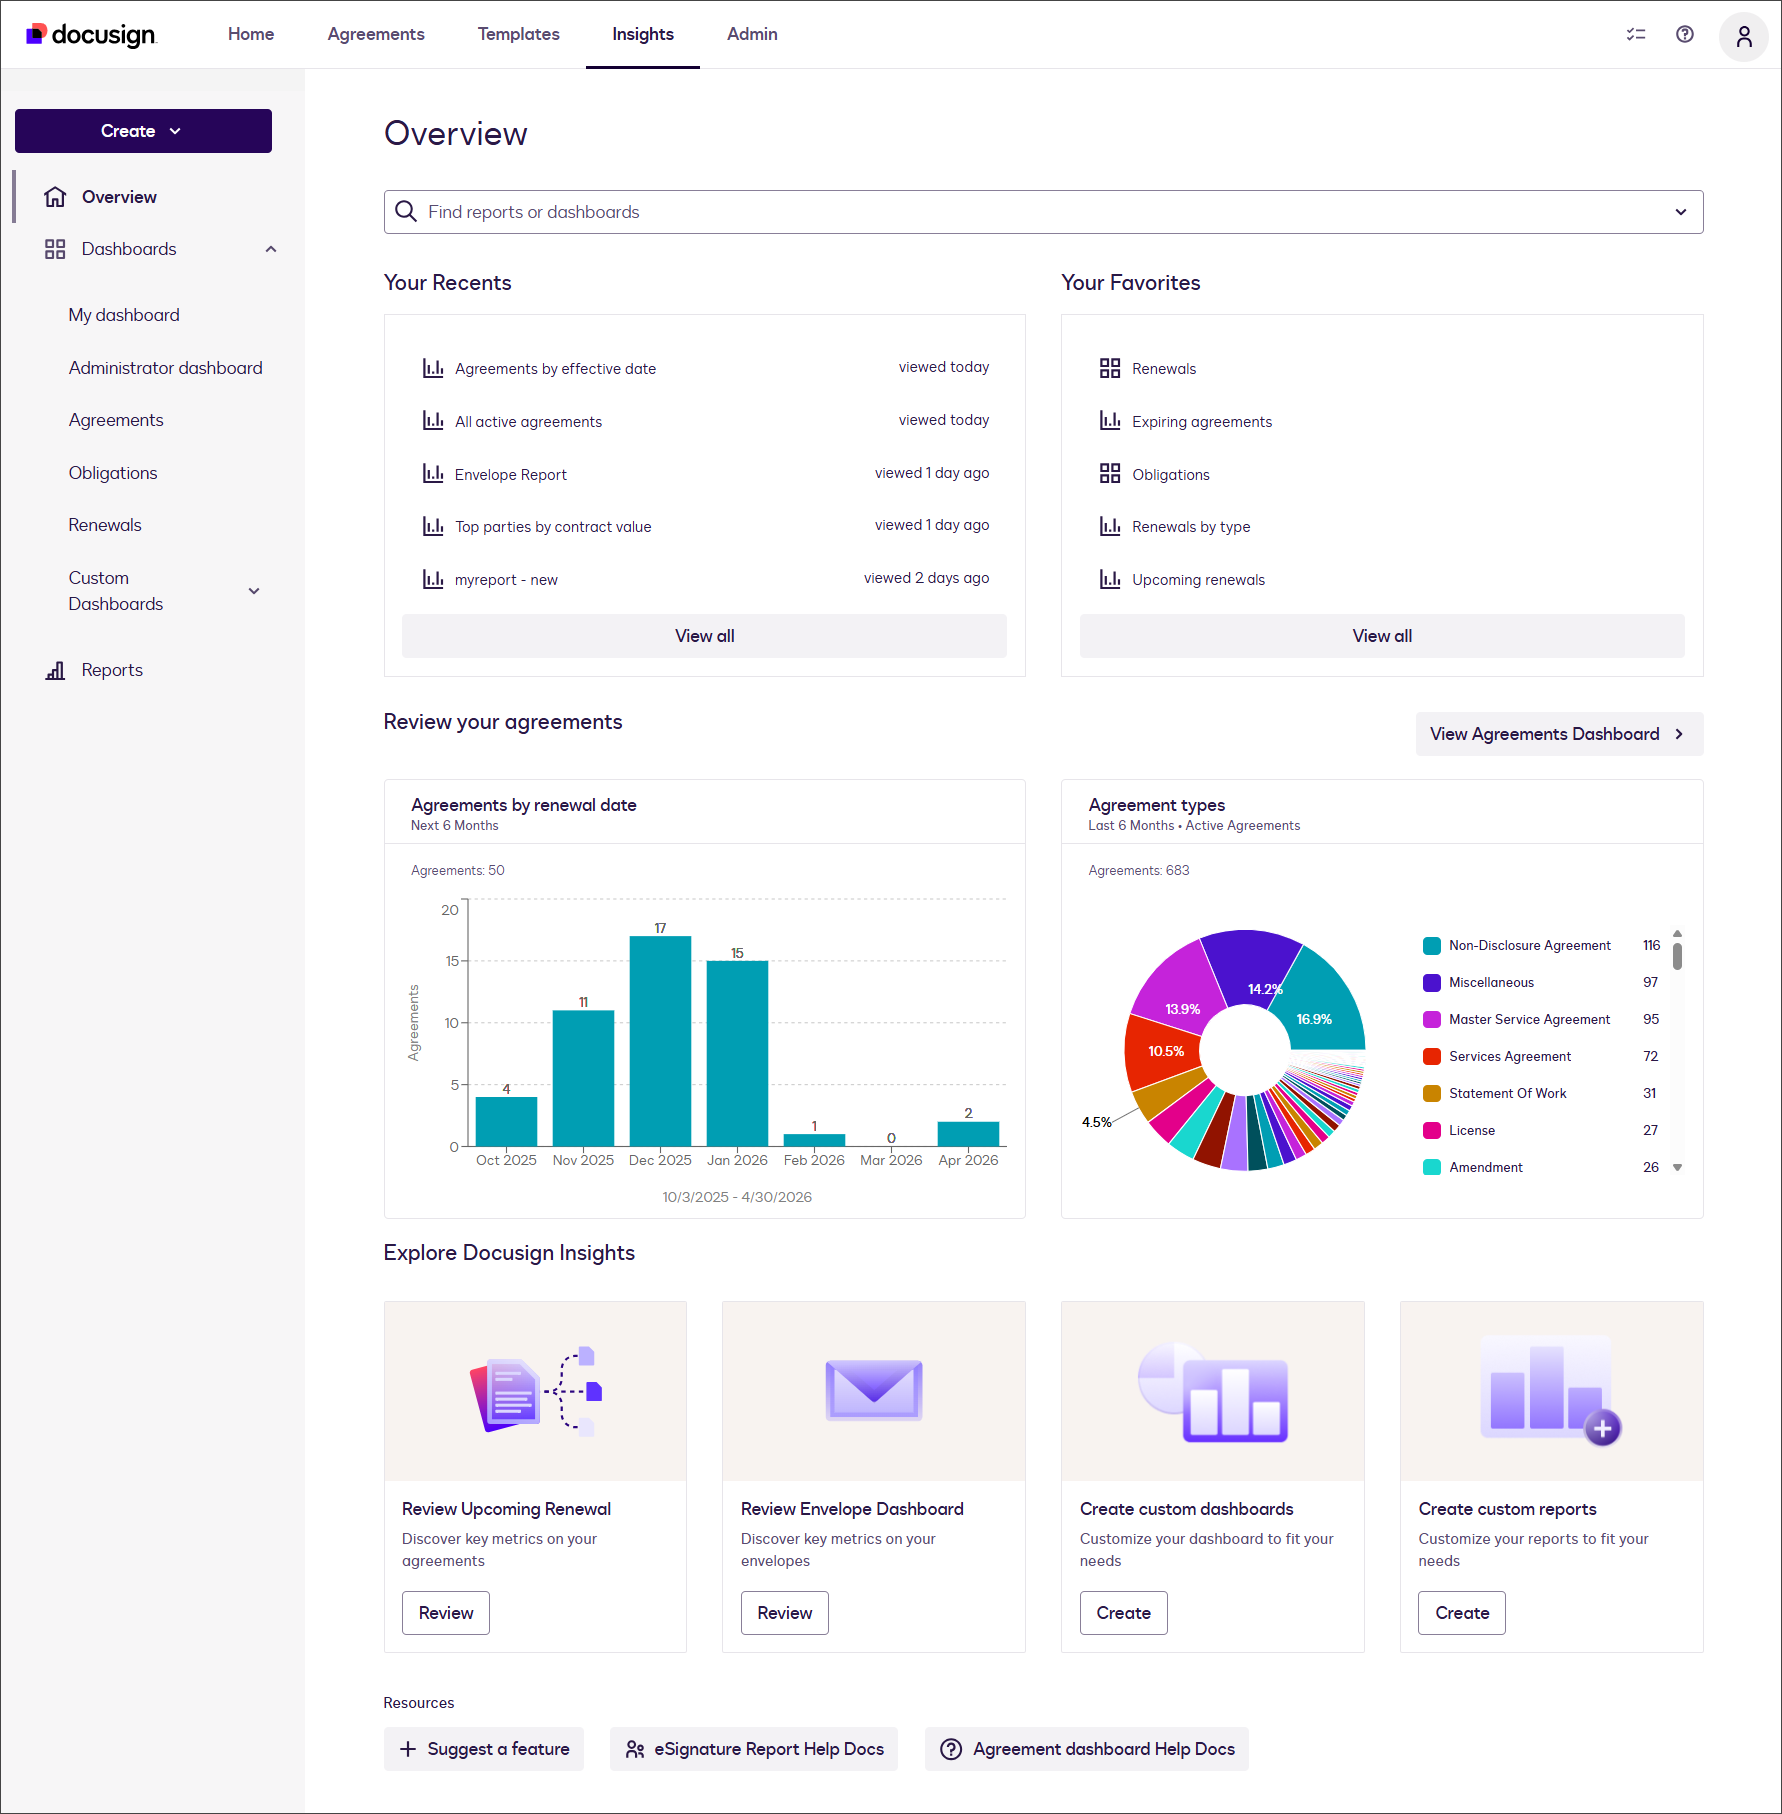1782x1814 pixels.
Task: Switch to the Agreements top tab
Action: [376, 34]
